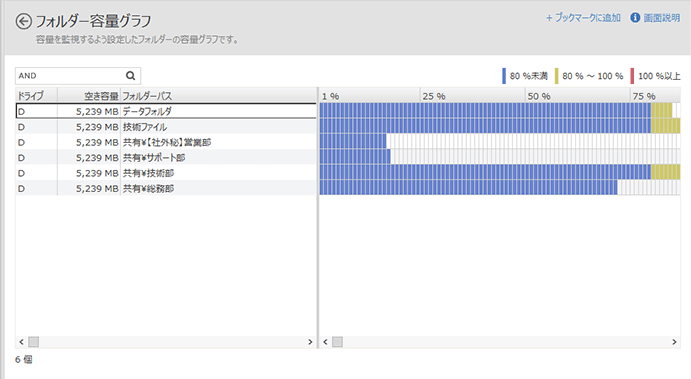The height and width of the screenshot is (379, 691).
Task: Select the 共有¥サポート部 row
Action: tap(166, 158)
